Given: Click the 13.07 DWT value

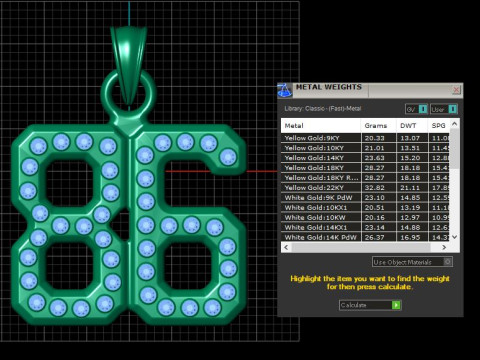Looking at the screenshot, I should [x=410, y=138].
